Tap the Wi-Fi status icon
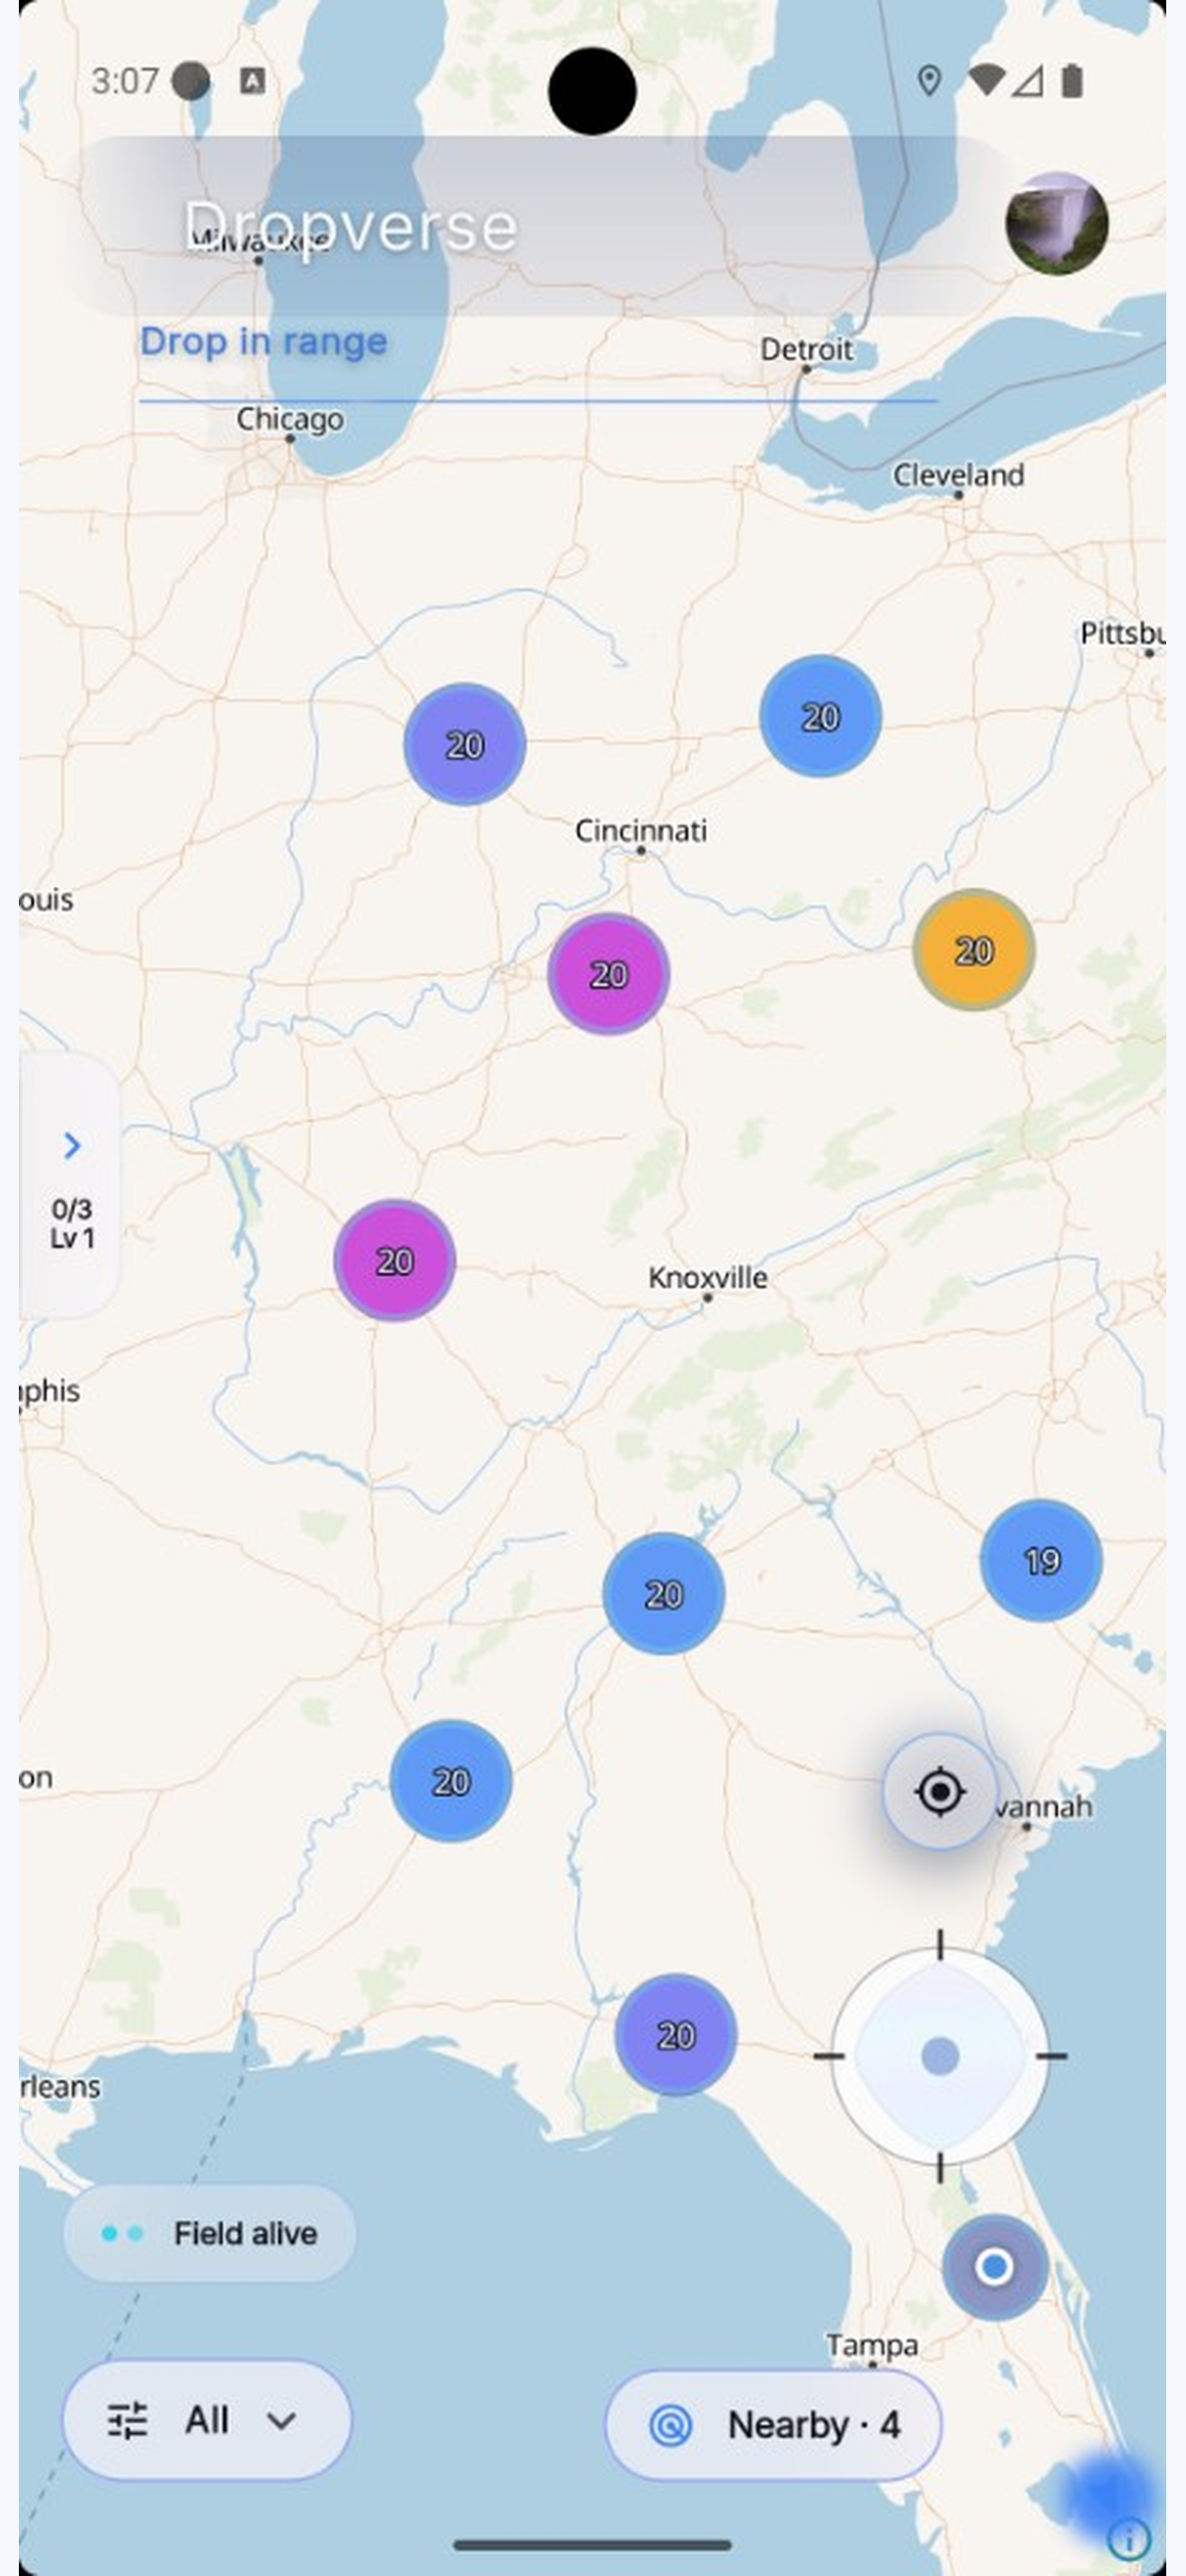This screenshot has height=2576, width=1186. coord(986,81)
